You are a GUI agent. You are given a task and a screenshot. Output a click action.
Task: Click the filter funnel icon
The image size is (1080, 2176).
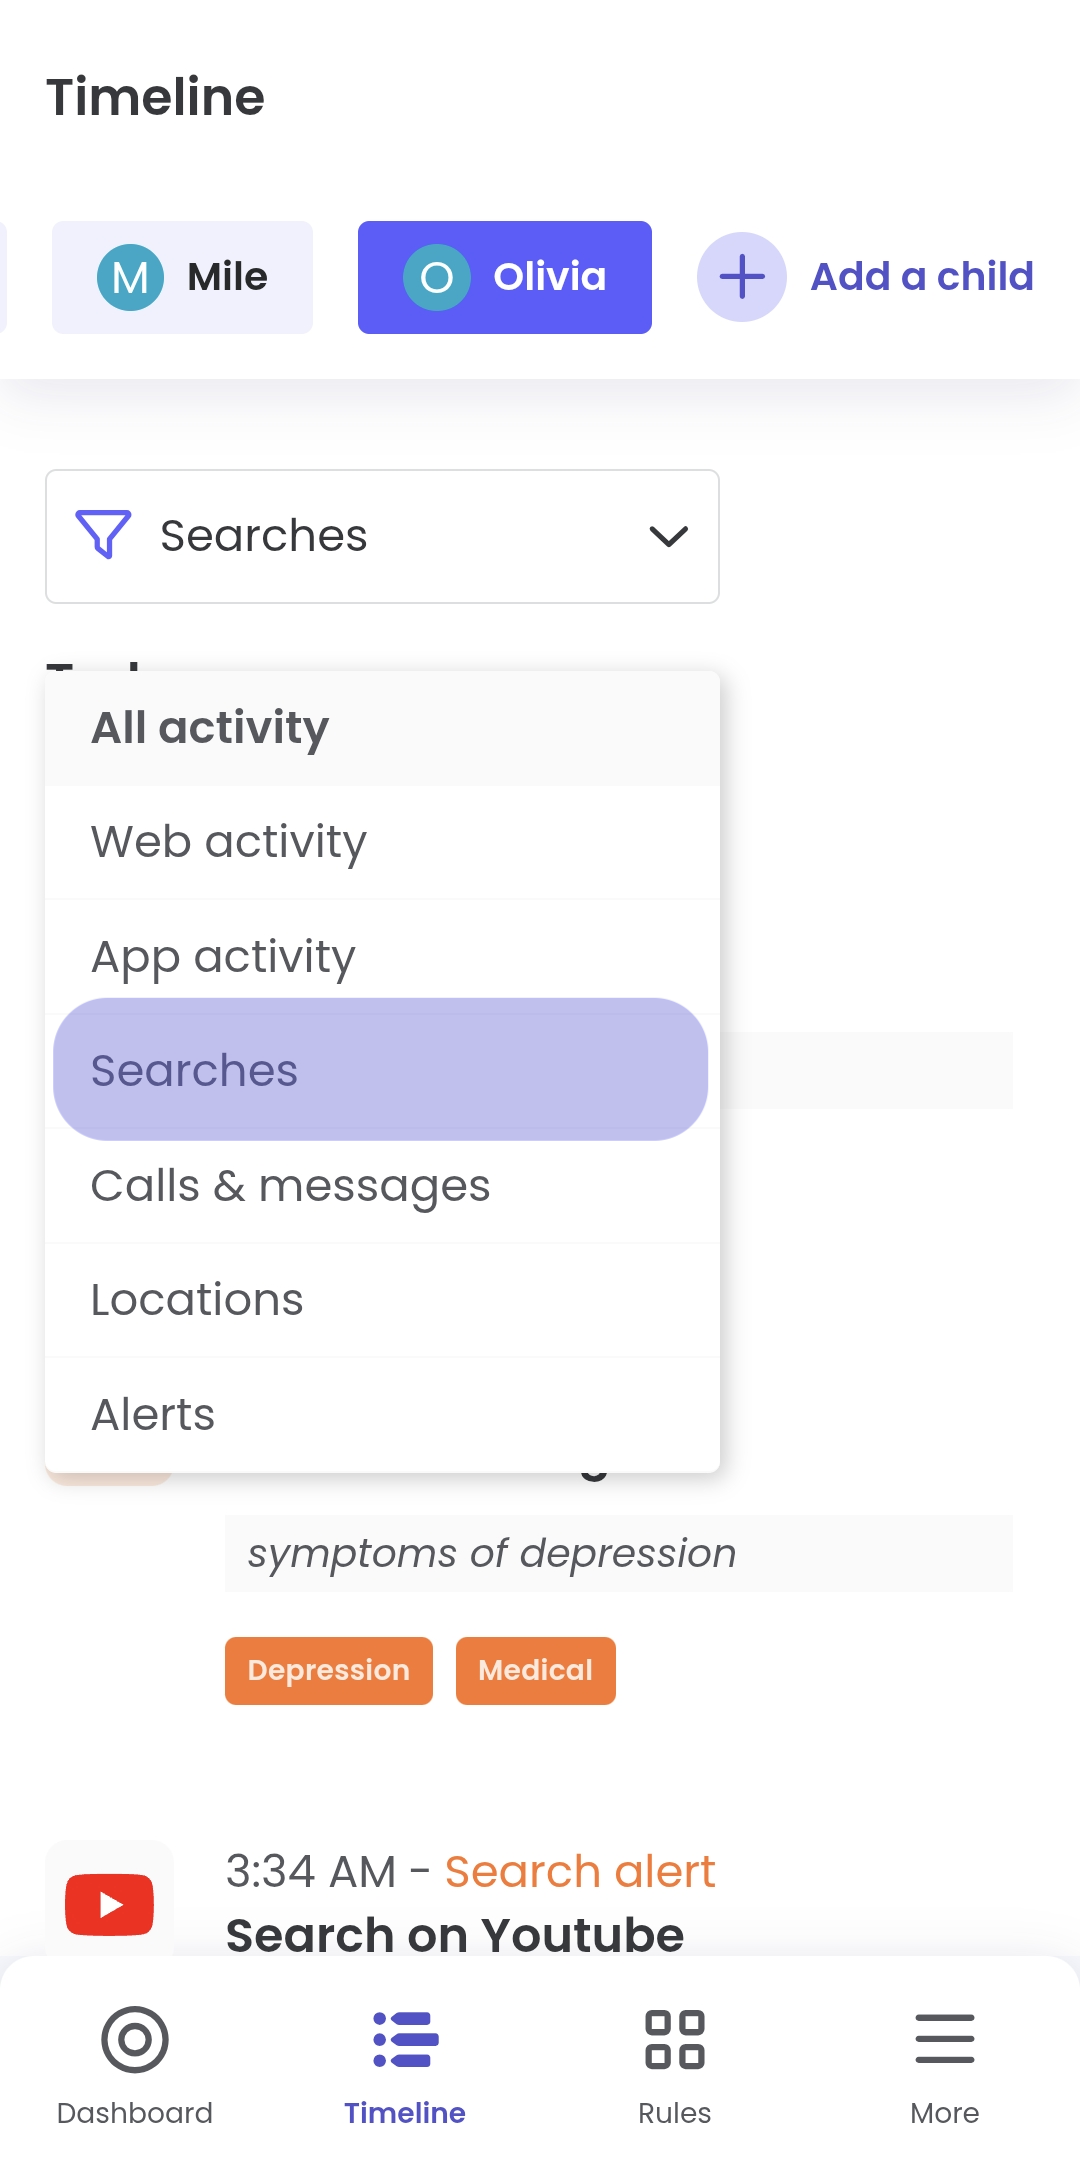pos(104,536)
